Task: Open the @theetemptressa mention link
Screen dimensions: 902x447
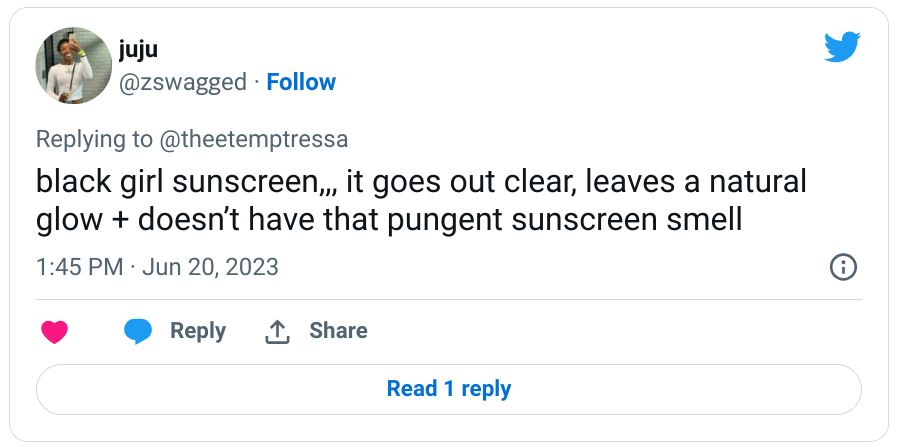Action: point(254,139)
